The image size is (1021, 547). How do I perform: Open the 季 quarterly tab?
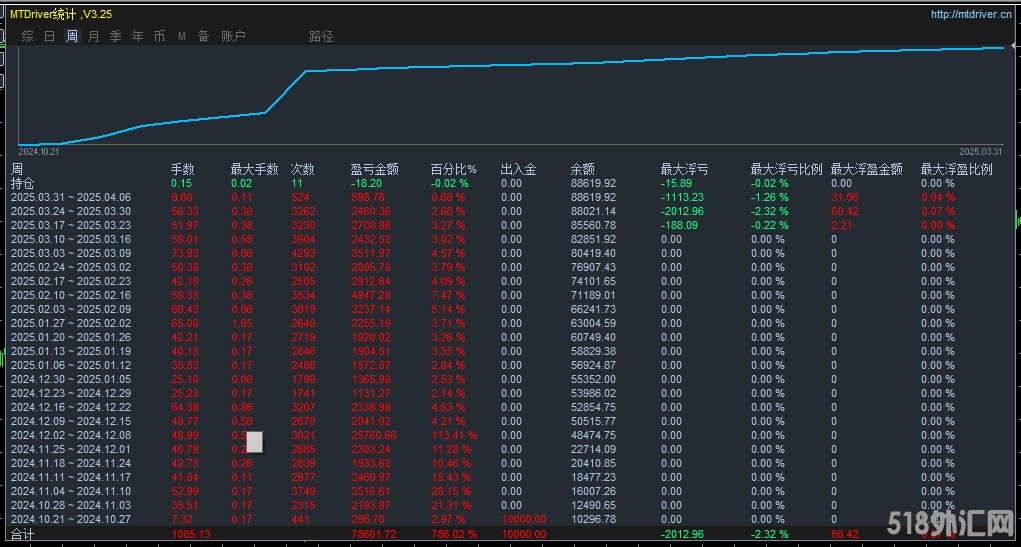(x=116, y=36)
